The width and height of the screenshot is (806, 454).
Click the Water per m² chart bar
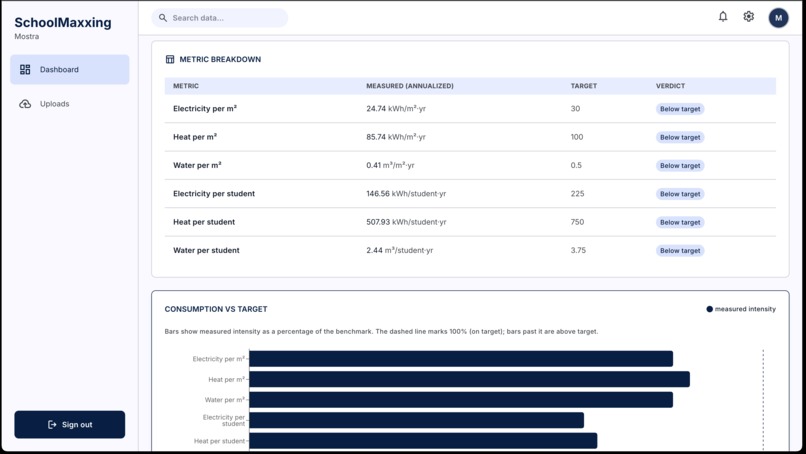[x=461, y=399]
